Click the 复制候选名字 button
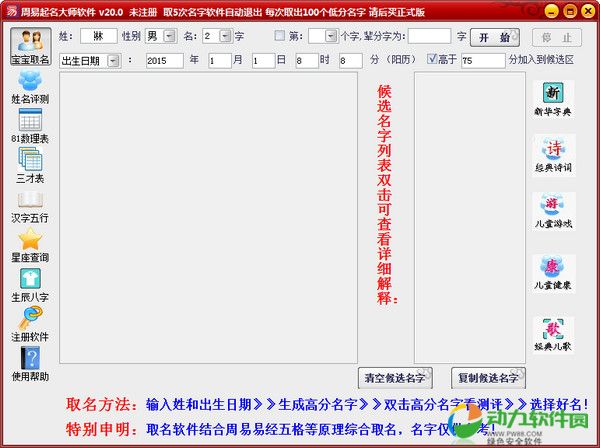This screenshot has height=448, width=600. (487, 377)
